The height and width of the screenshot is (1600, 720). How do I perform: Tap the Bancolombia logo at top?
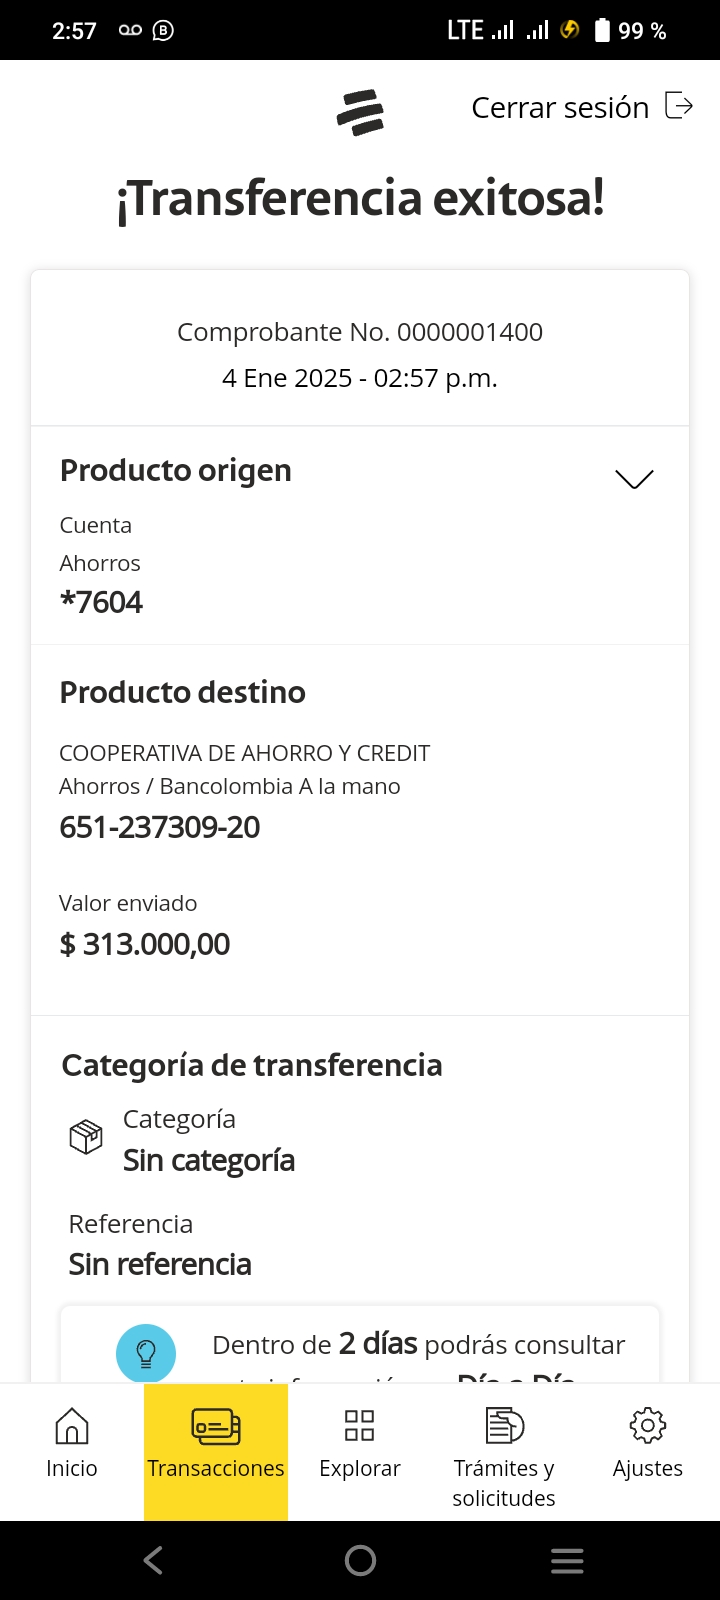point(360,112)
